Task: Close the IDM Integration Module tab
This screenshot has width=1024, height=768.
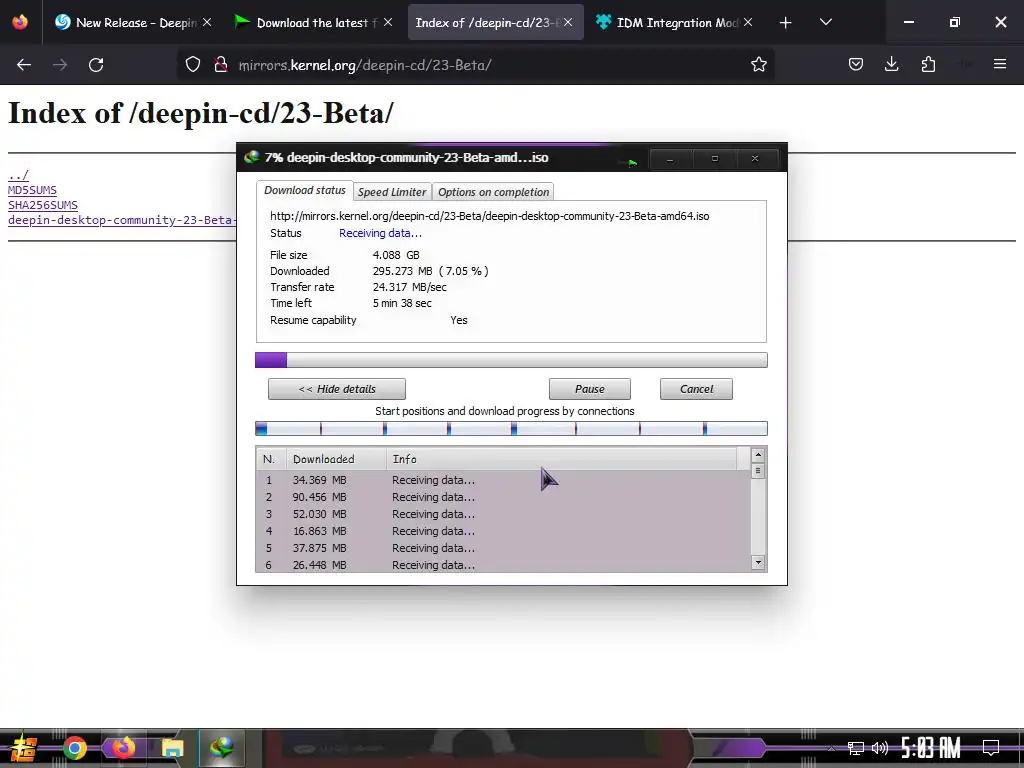Action: pyautogui.click(x=748, y=22)
